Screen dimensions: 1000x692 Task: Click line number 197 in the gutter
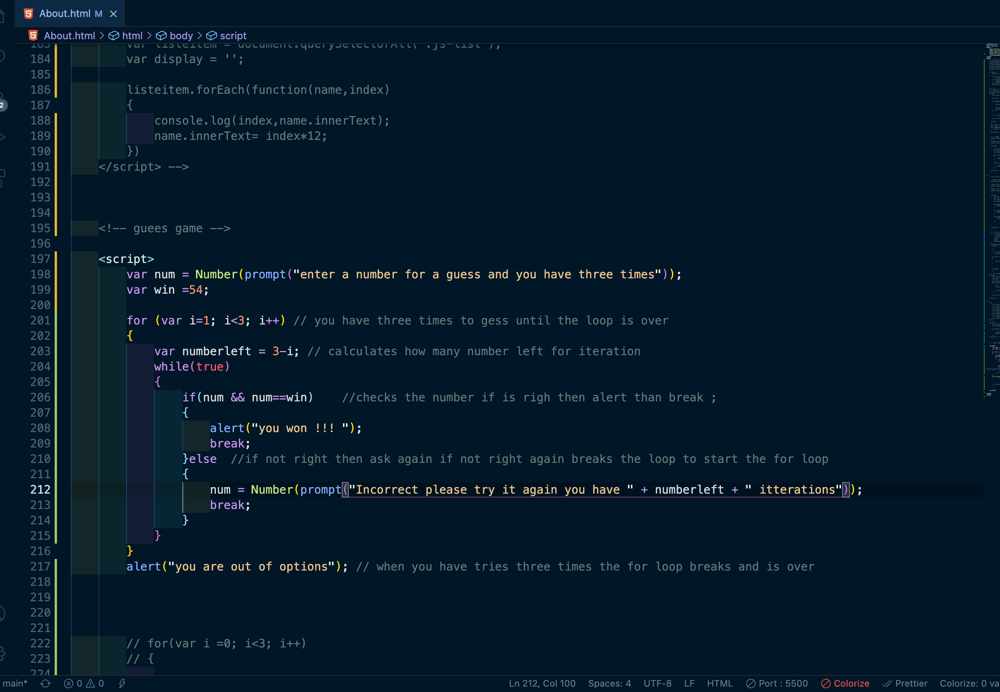tap(40, 258)
